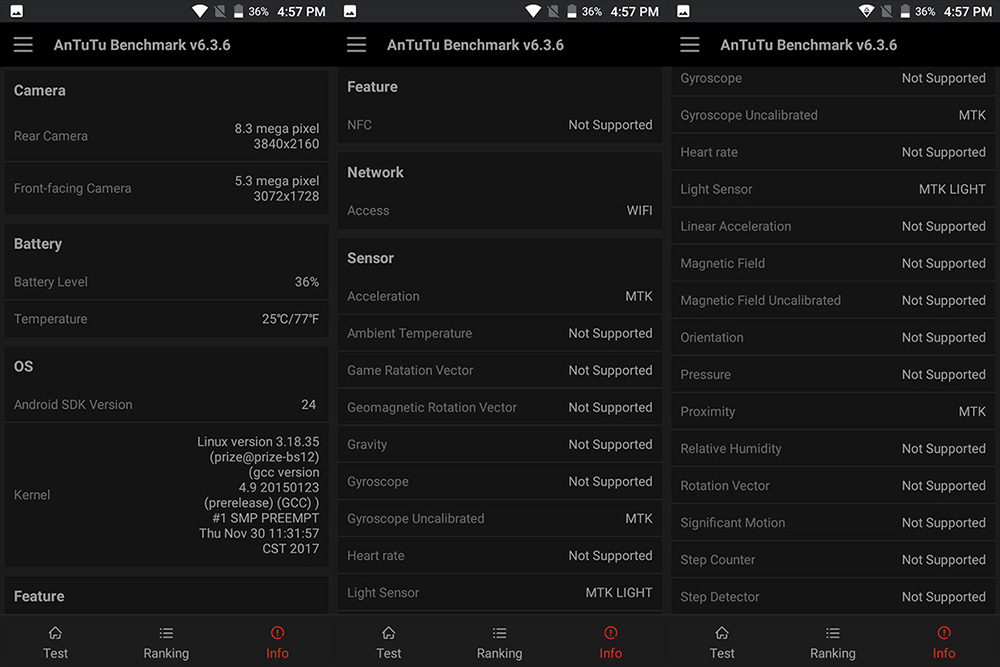Tap the Game Ratation Vector row
This screenshot has width=1000, height=667.
tap(499, 370)
